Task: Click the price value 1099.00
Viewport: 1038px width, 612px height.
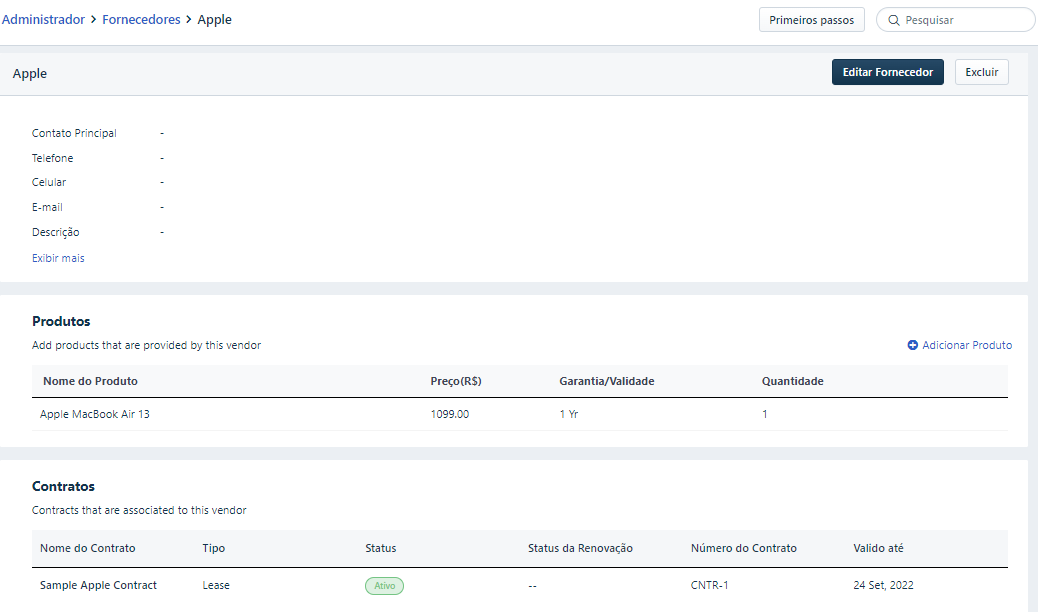Action: pos(449,414)
